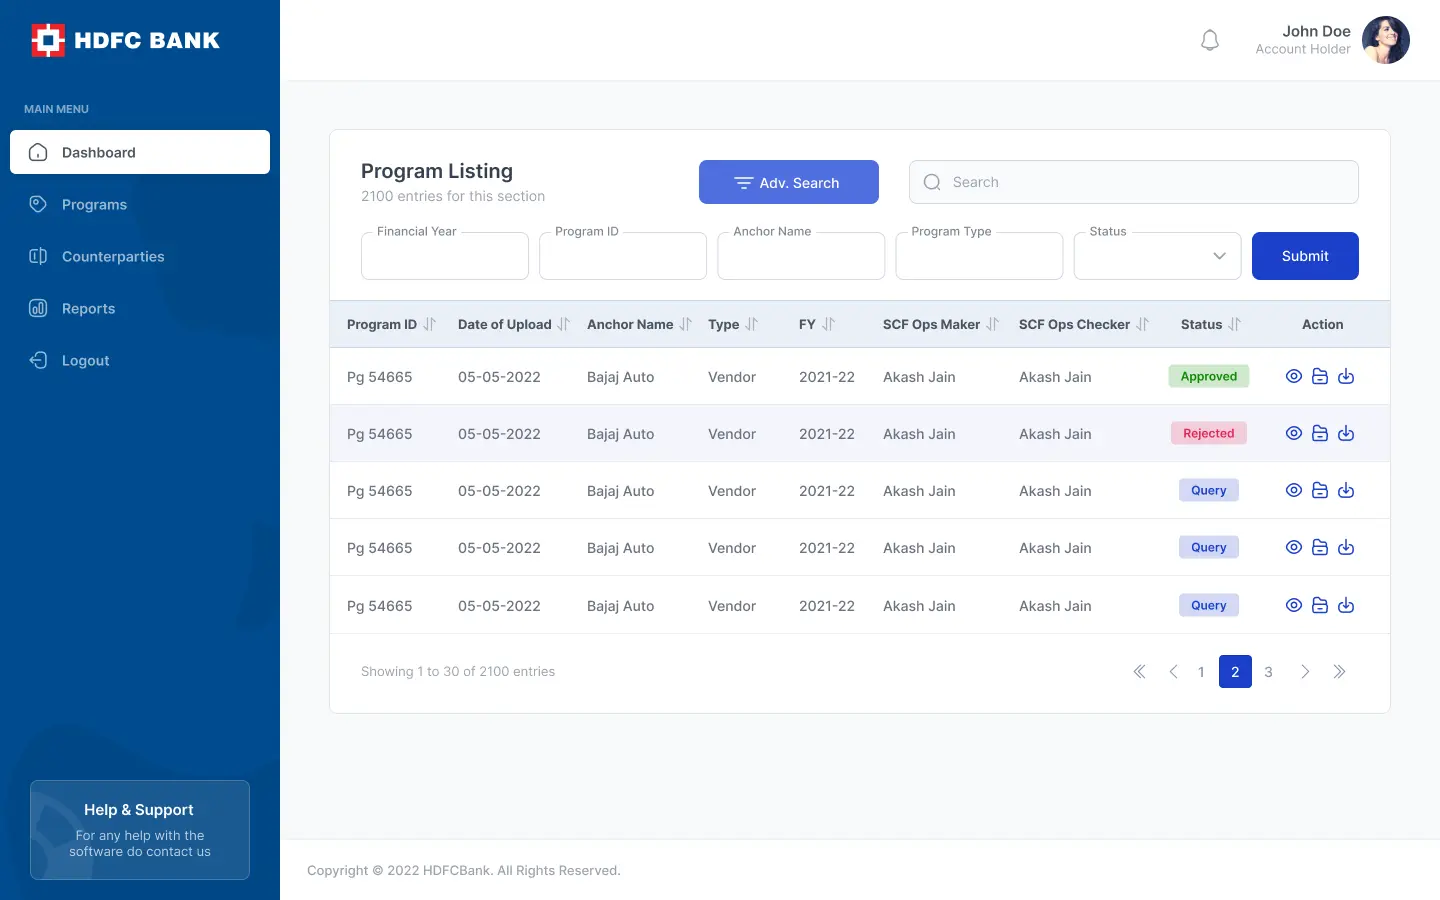
Task: Open Counterparties in the main menu
Action: 140,256
